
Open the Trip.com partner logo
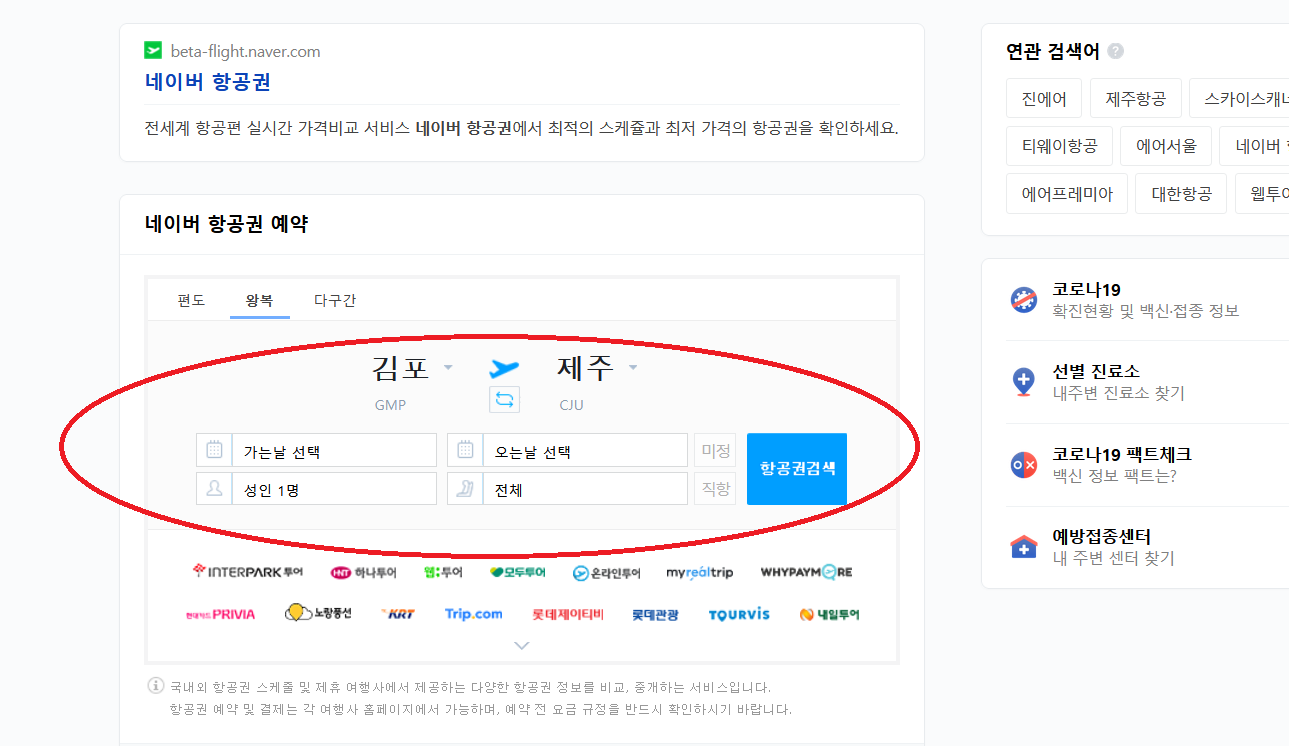tap(474, 614)
